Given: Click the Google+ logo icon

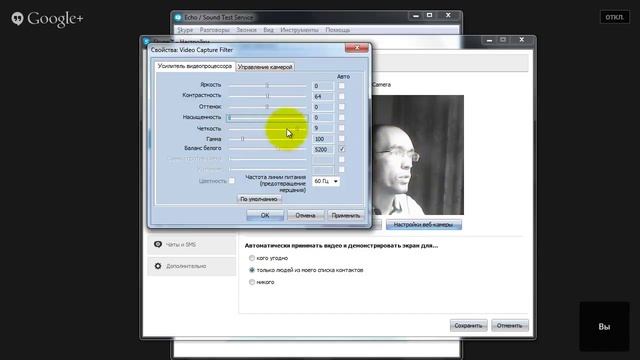Looking at the screenshot, I should click(17, 19).
